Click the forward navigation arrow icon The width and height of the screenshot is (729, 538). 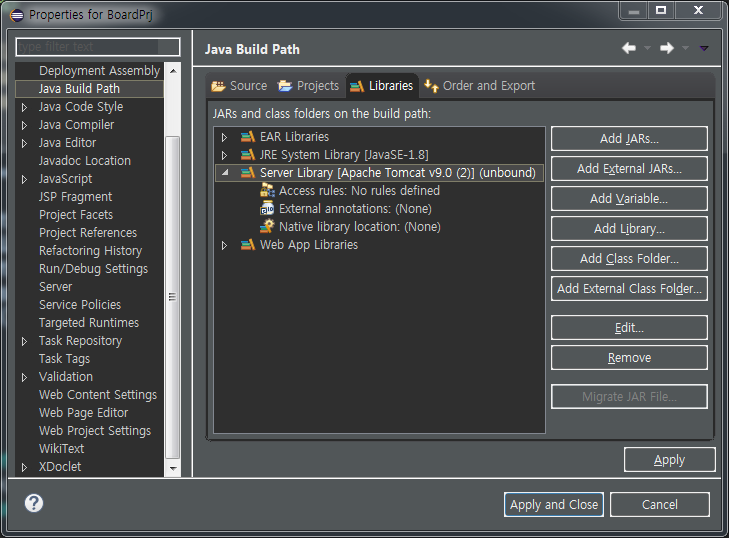coord(667,48)
